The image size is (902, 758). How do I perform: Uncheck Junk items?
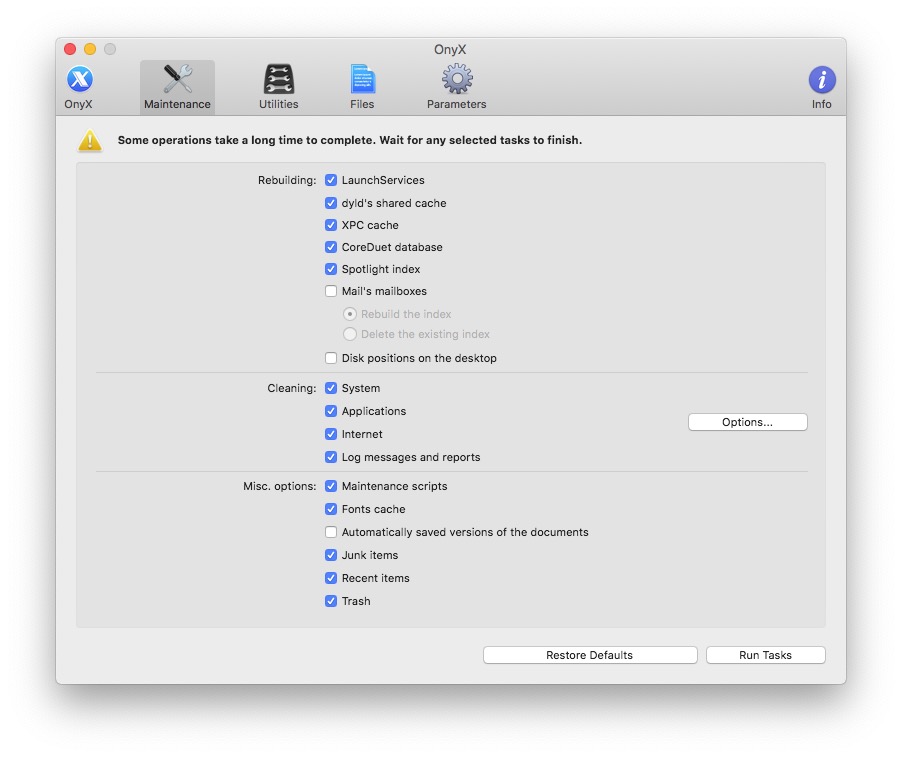click(x=331, y=555)
